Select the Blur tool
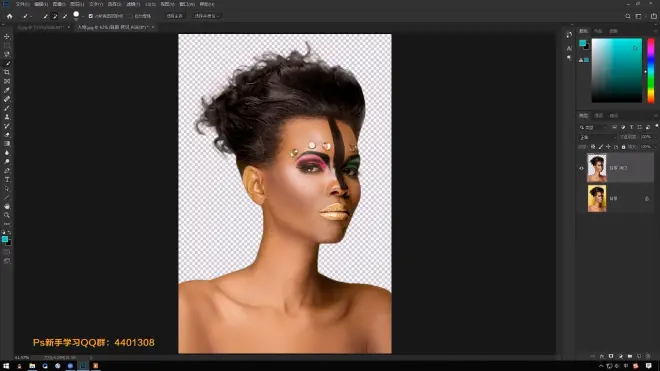 (7, 153)
